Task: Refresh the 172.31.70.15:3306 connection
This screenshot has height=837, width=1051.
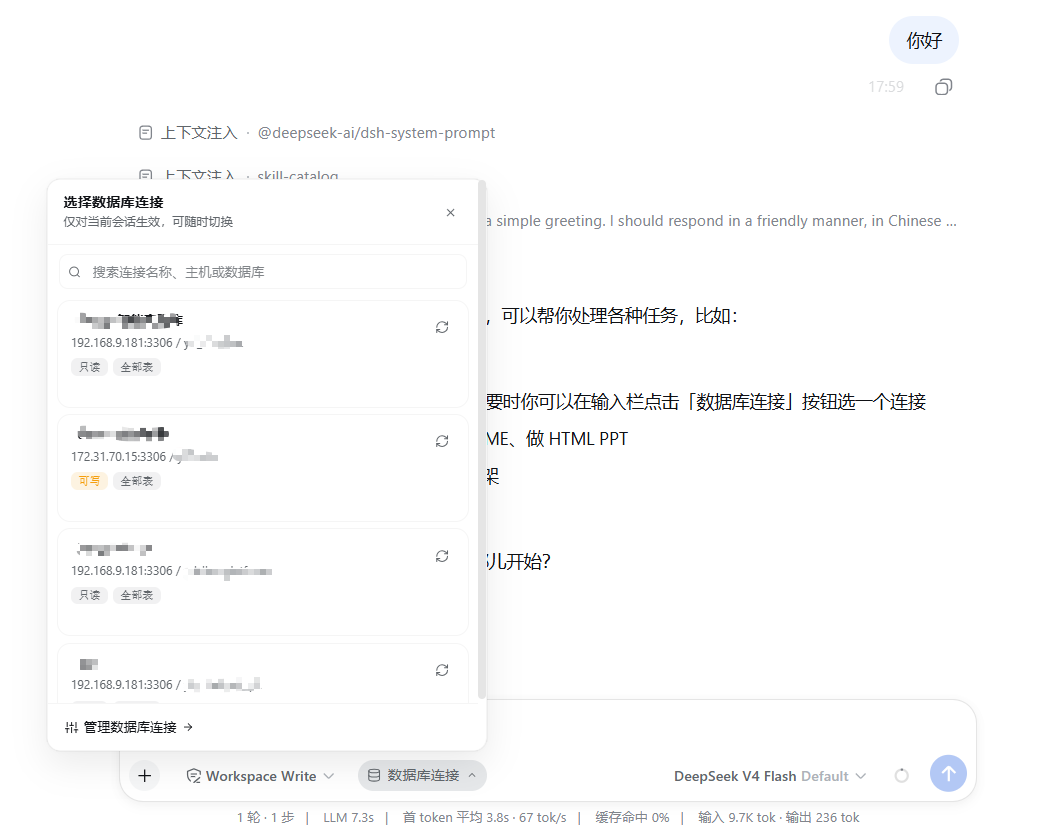Action: point(442,441)
